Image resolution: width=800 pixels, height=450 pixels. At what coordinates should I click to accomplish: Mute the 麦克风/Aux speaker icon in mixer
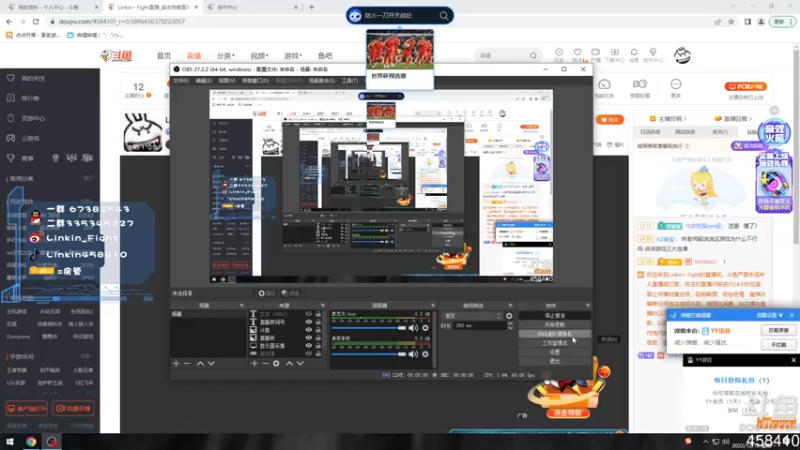413,328
